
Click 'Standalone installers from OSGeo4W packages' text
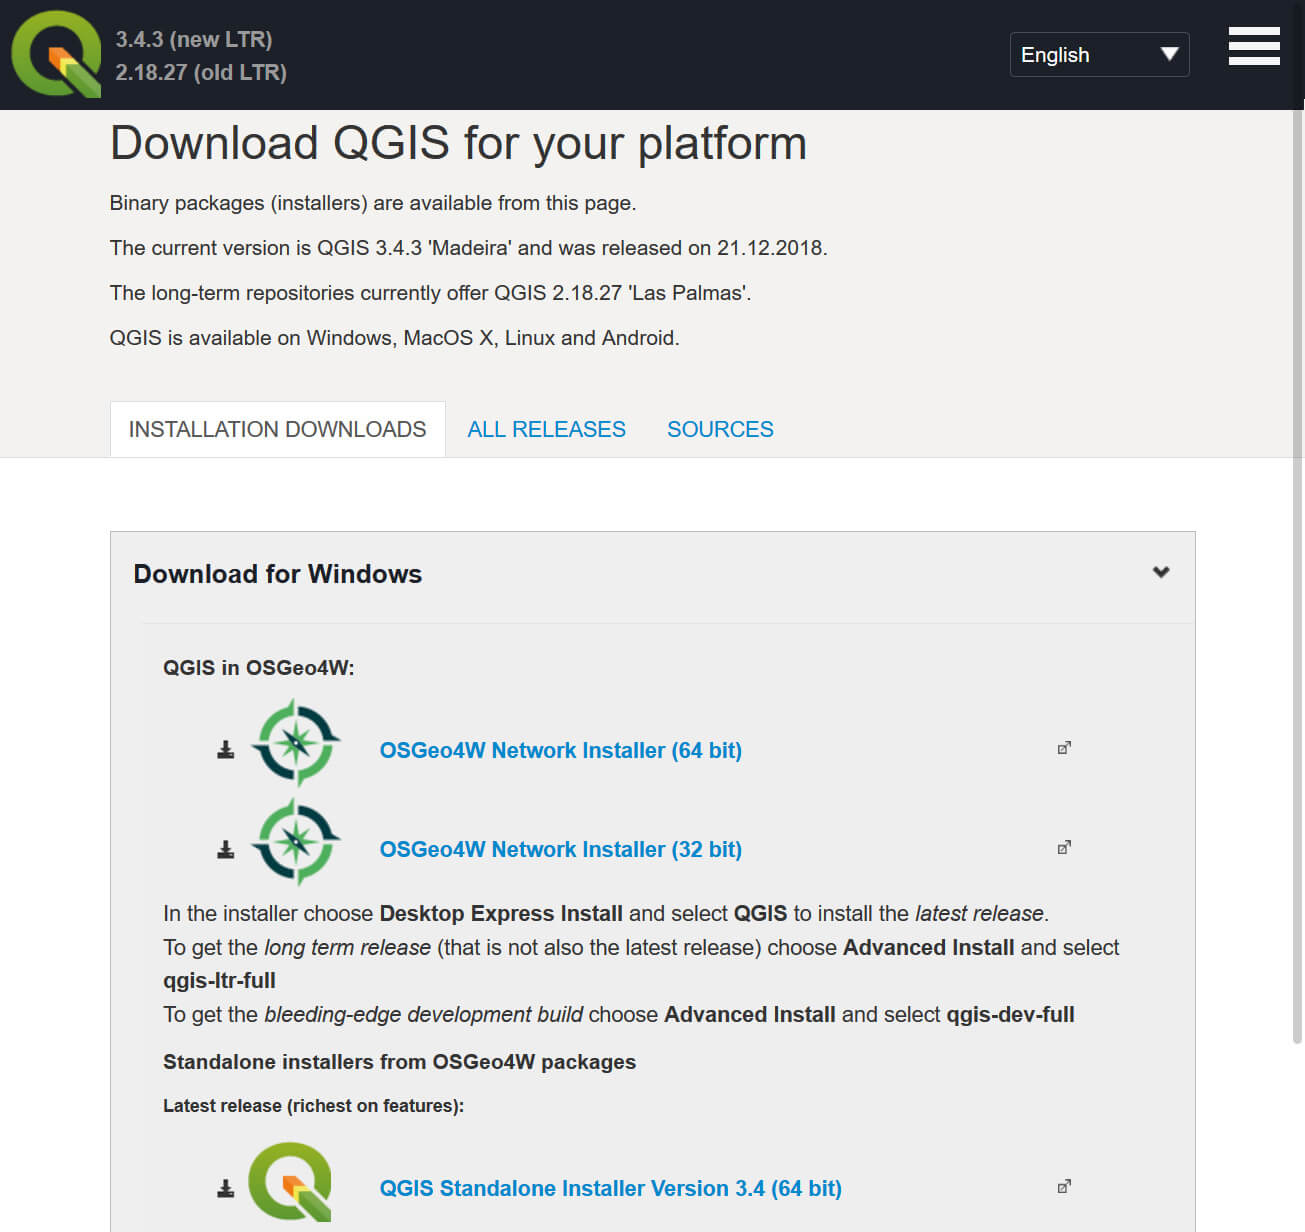click(399, 1062)
